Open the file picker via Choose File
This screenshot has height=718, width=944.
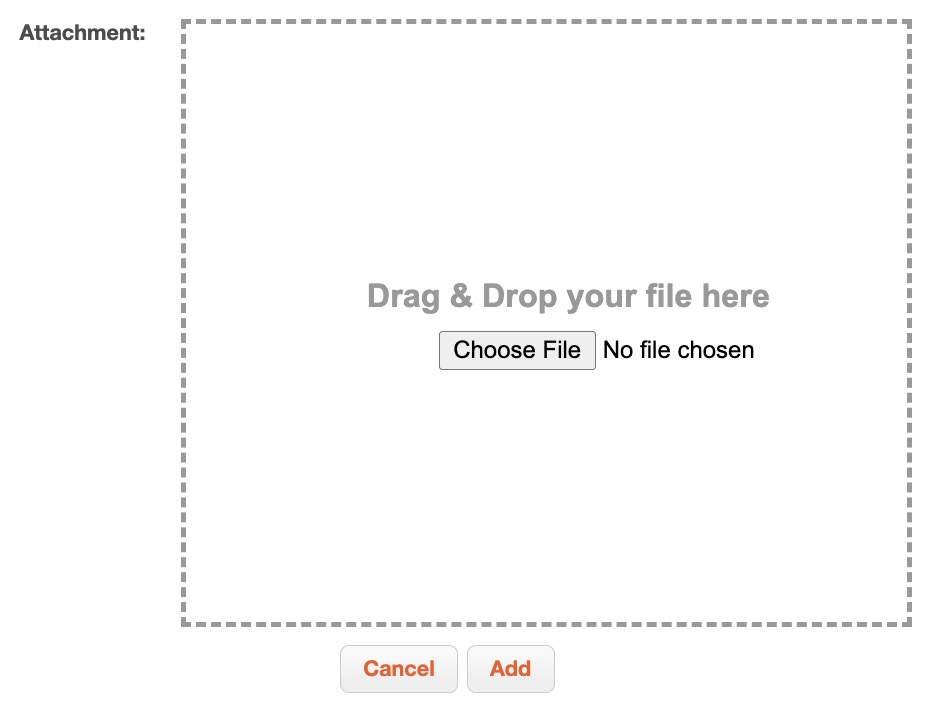pyautogui.click(x=517, y=350)
